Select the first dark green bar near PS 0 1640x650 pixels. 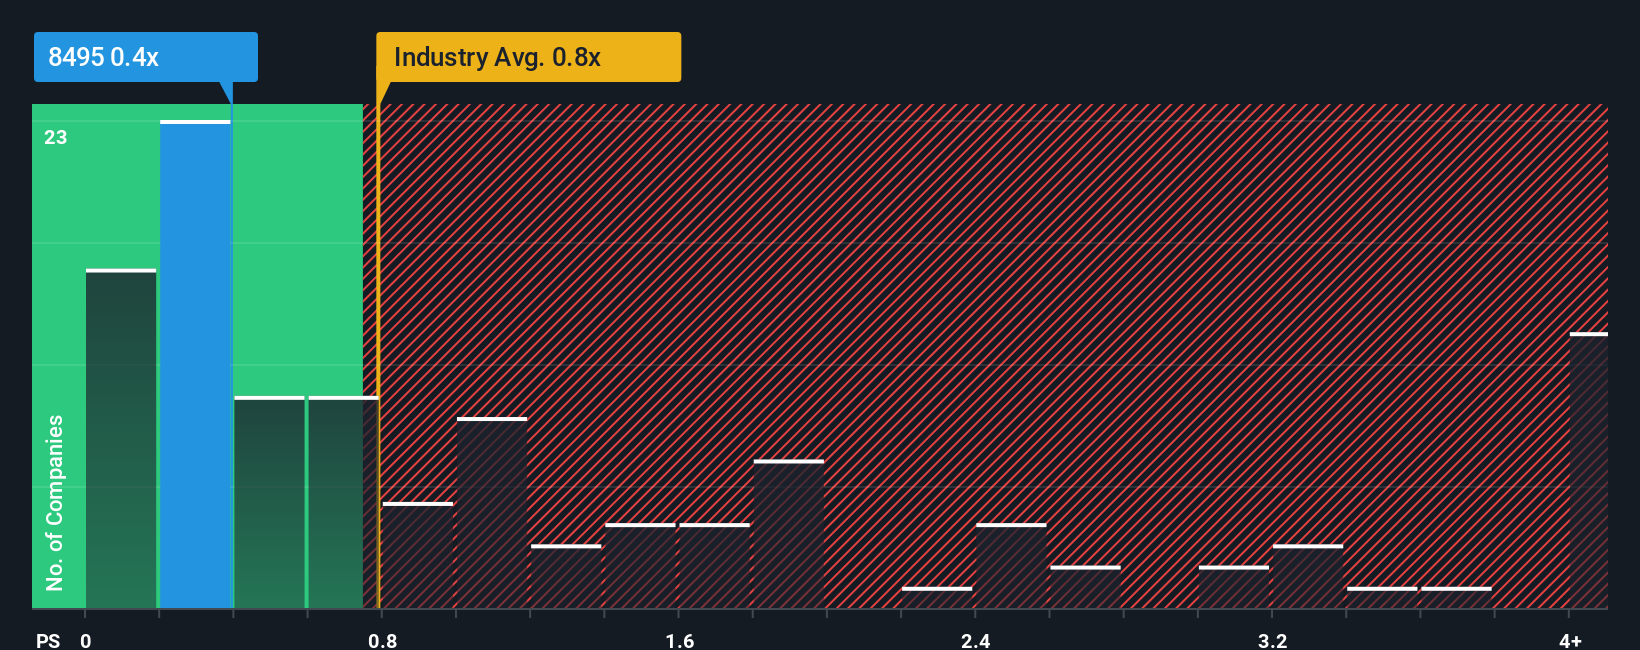pyautogui.click(x=121, y=438)
